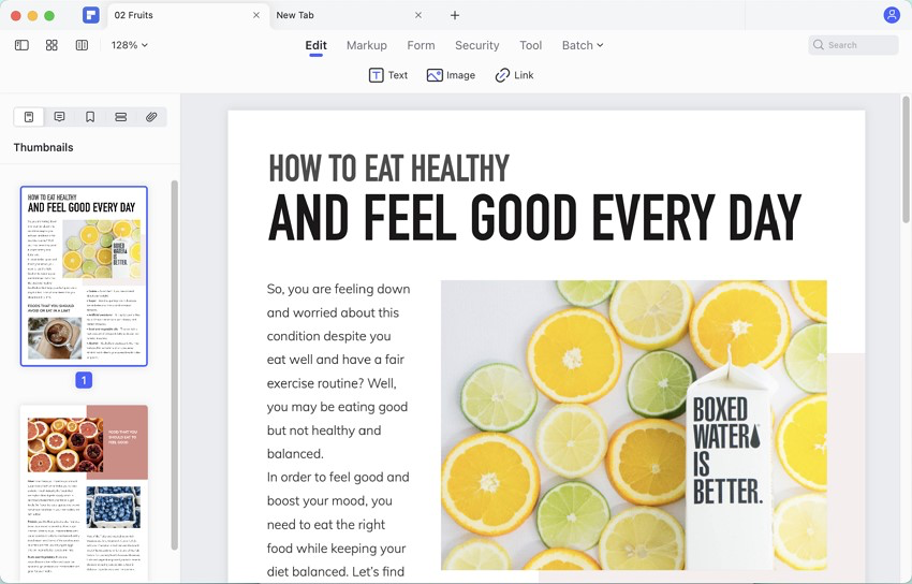Show the form fields panel icon
Viewport: 912px width, 584px height.
[121, 117]
